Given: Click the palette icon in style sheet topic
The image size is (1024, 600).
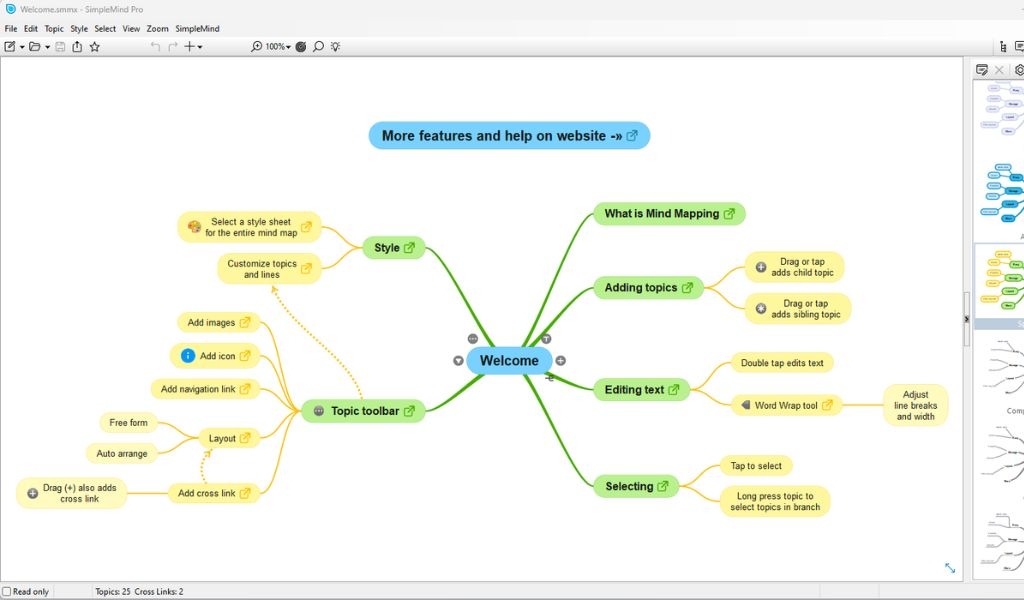Looking at the screenshot, I should point(194,227).
